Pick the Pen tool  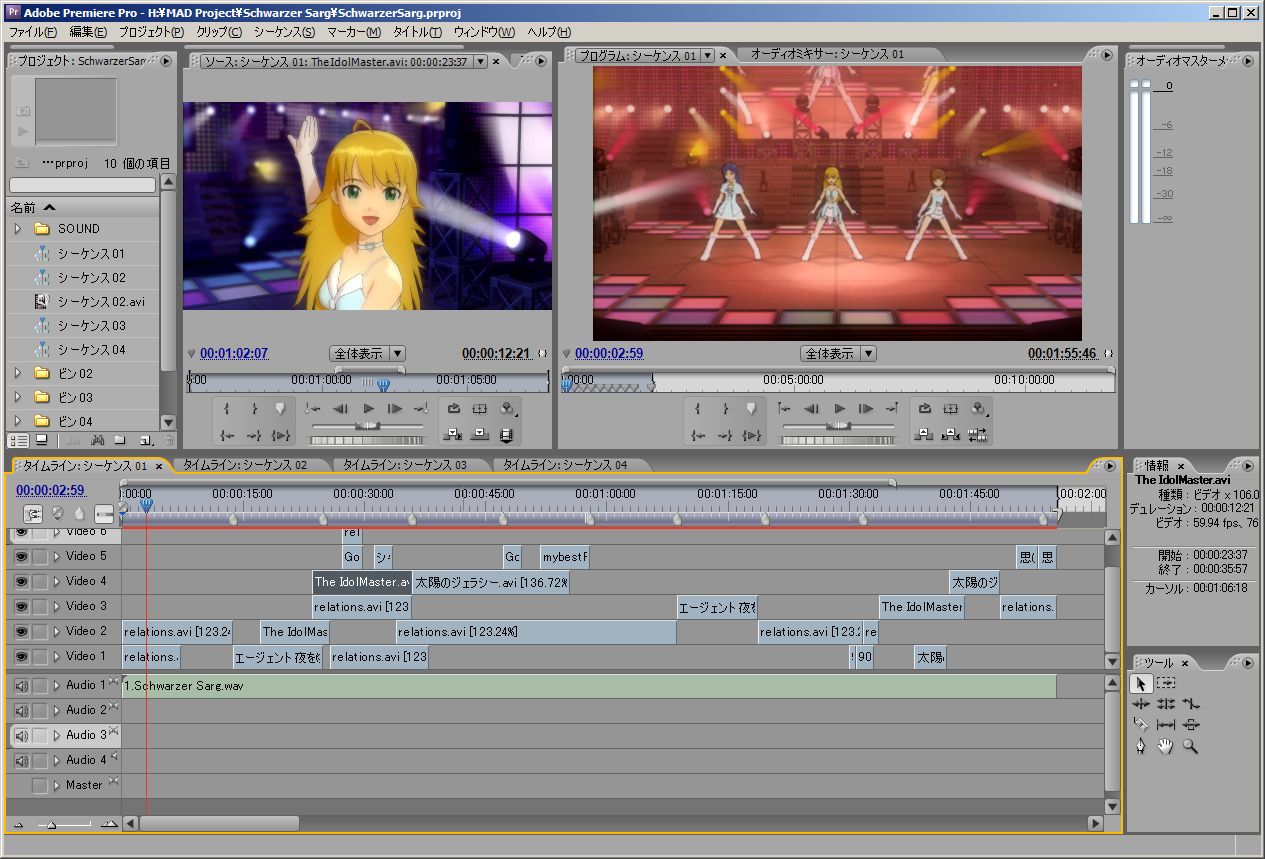click(1141, 746)
